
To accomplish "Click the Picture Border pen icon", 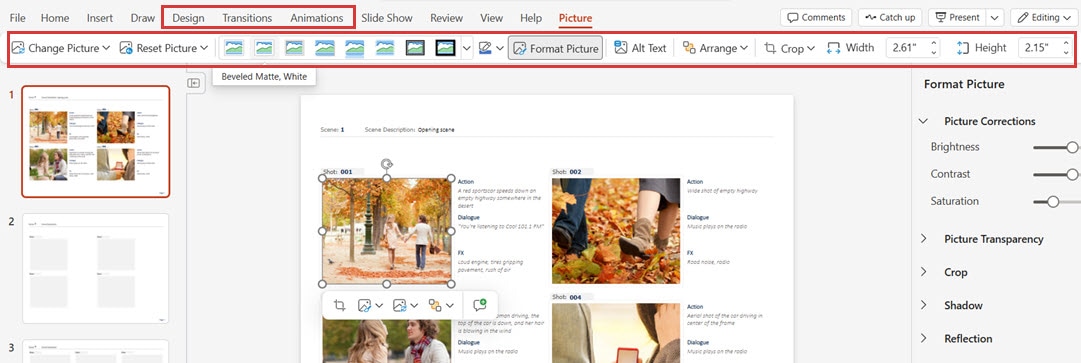I will click(485, 48).
